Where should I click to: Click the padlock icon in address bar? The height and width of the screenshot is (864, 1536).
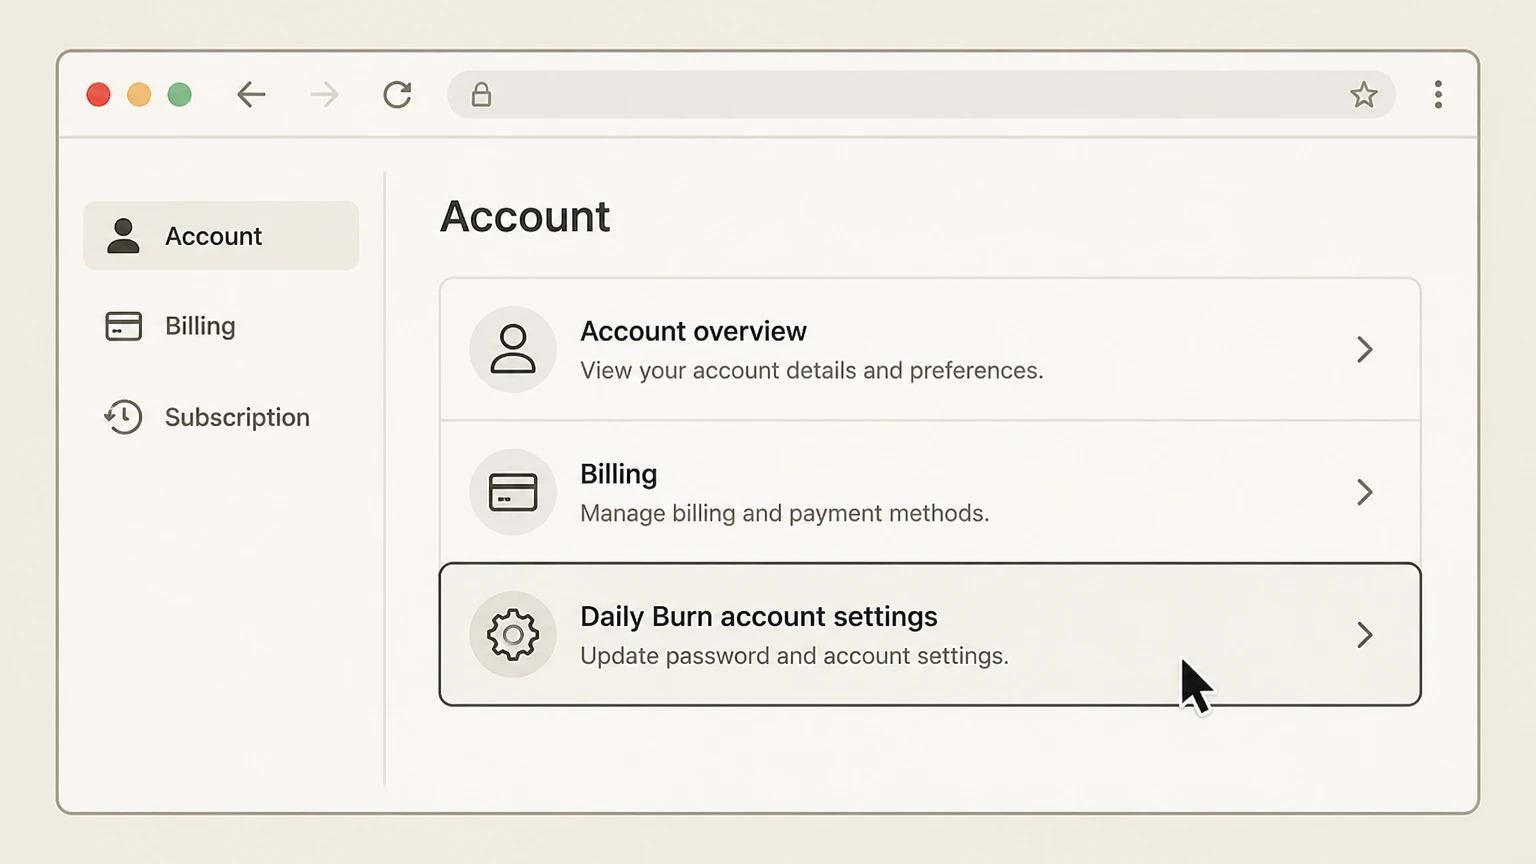pyautogui.click(x=481, y=95)
